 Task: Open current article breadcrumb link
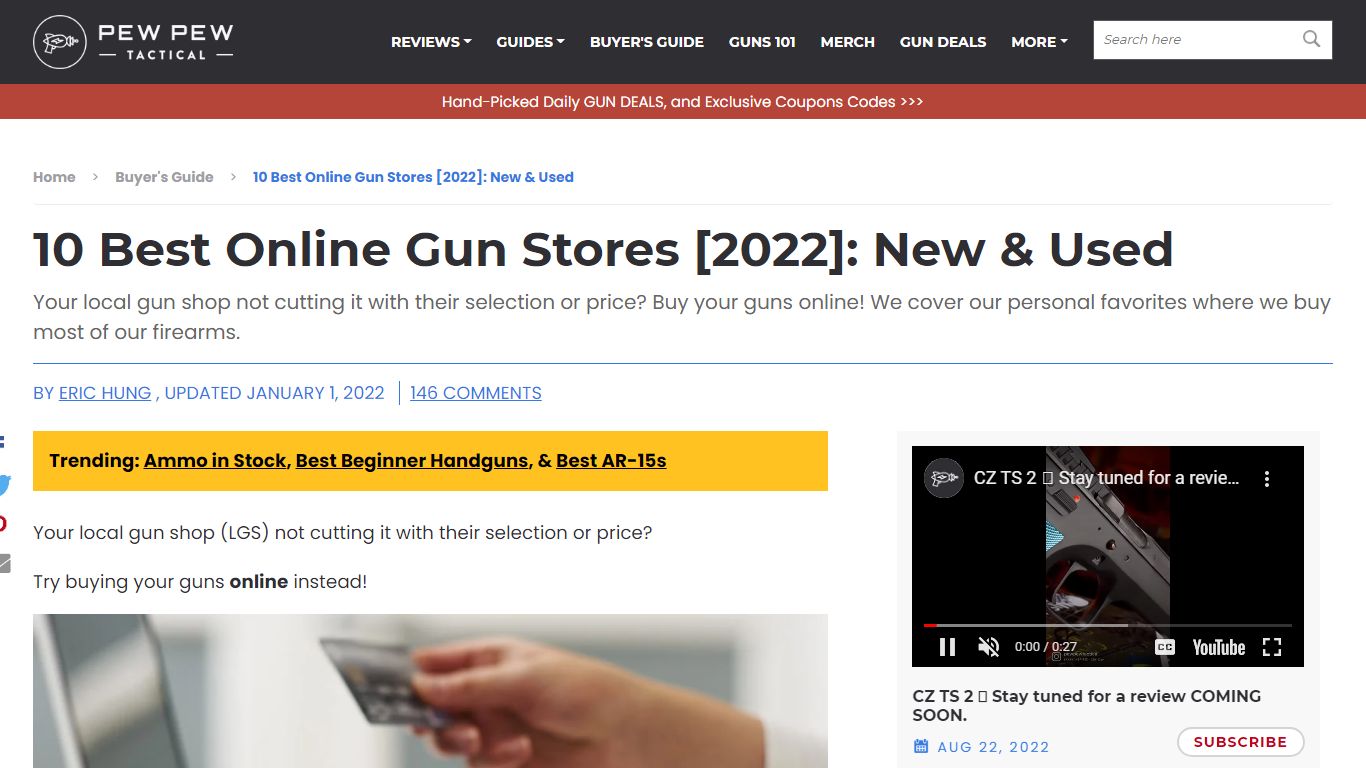413,177
